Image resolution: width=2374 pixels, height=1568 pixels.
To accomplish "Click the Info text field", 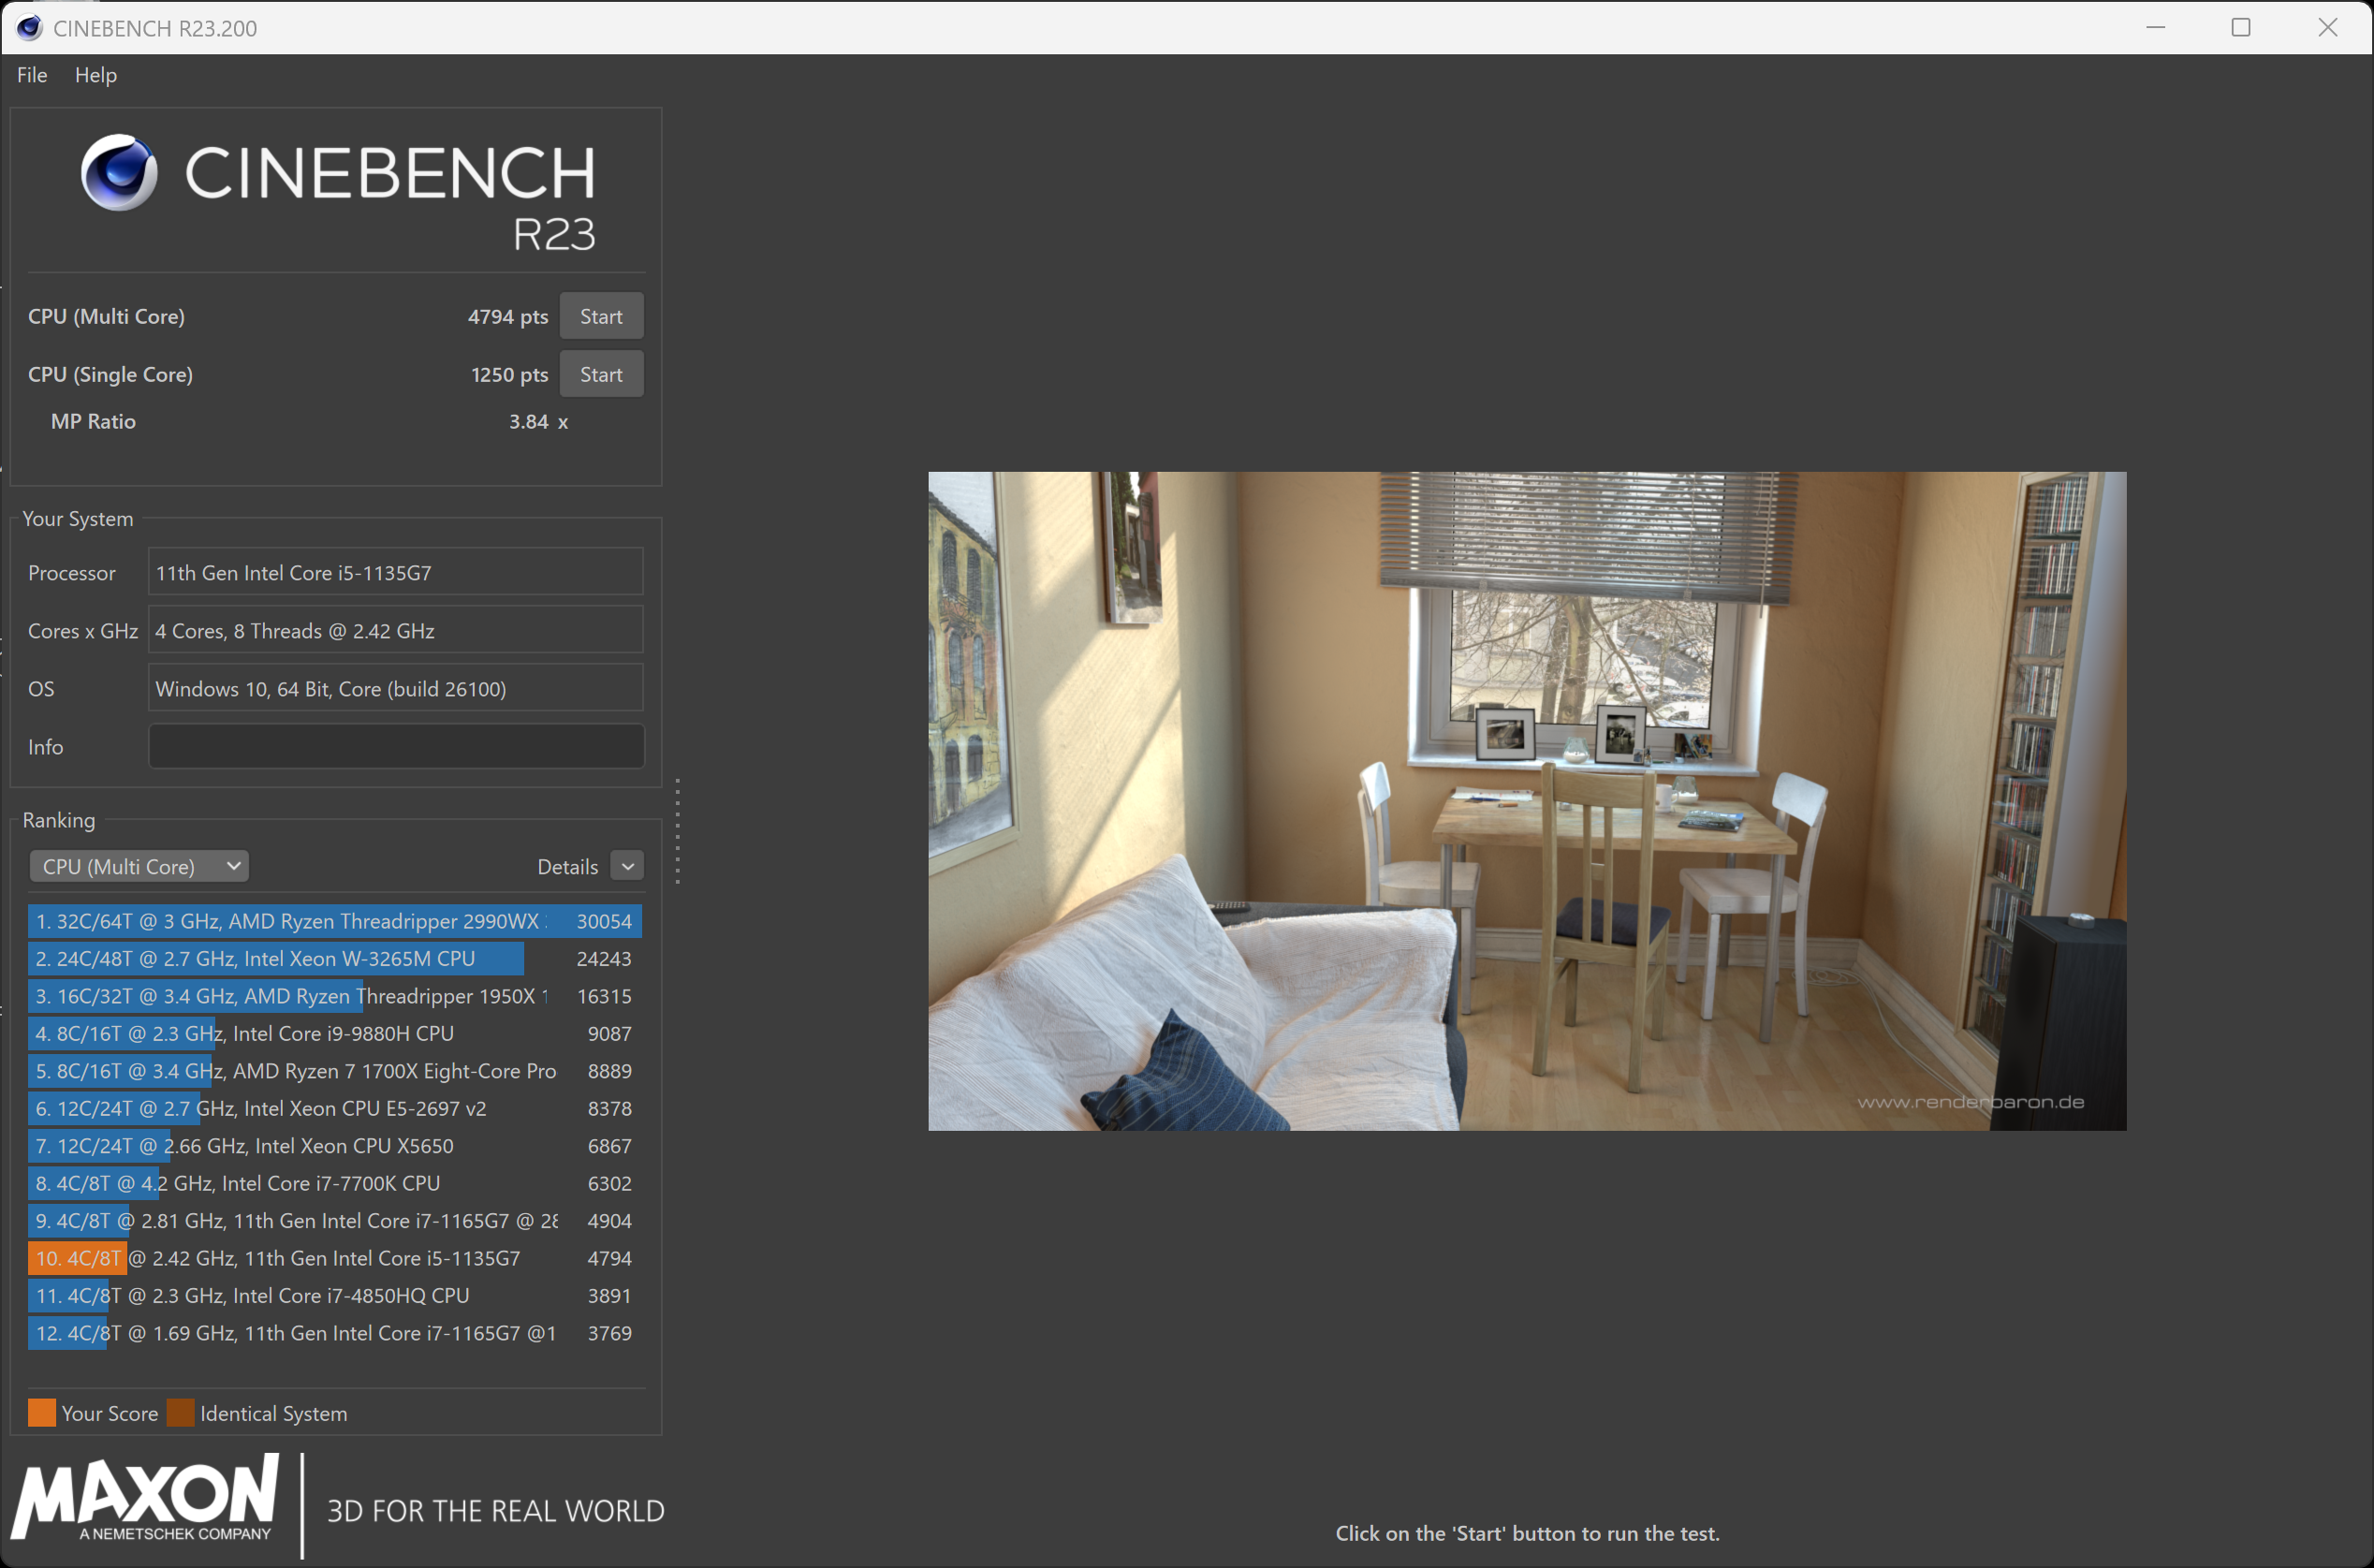I will click(x=396, y=746).
